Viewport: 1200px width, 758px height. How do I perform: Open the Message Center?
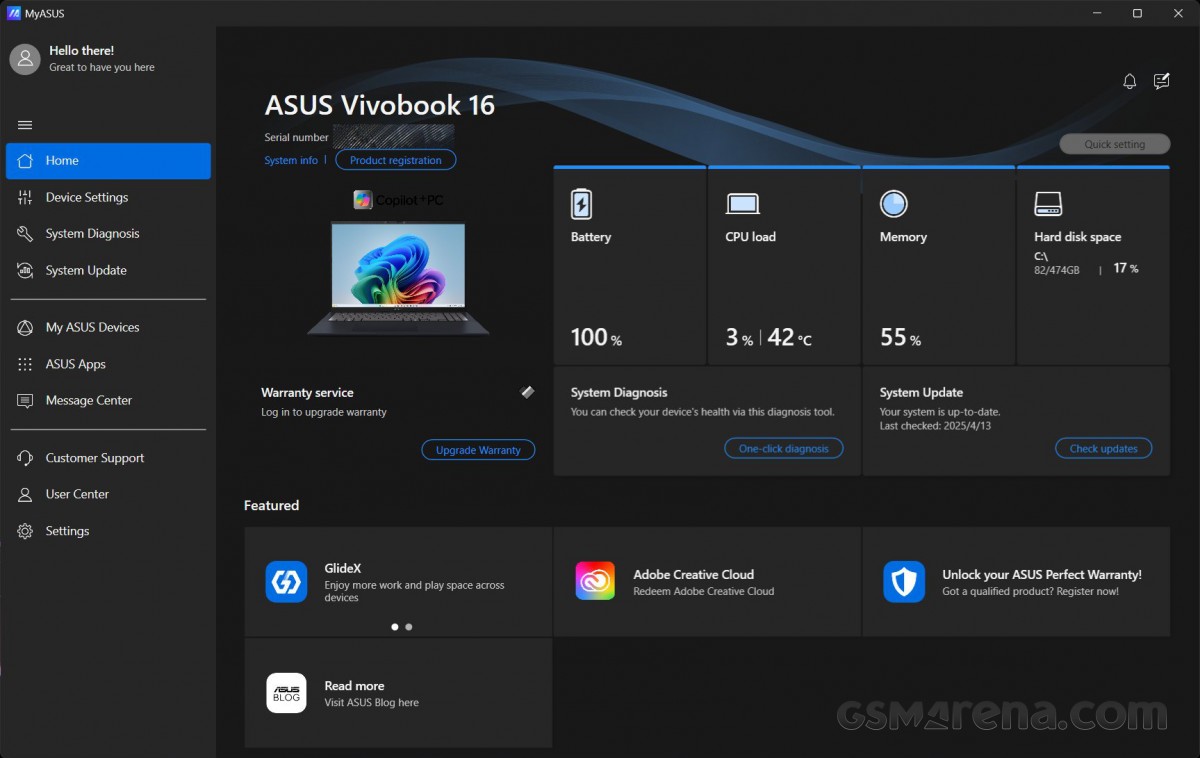[88, 400]
